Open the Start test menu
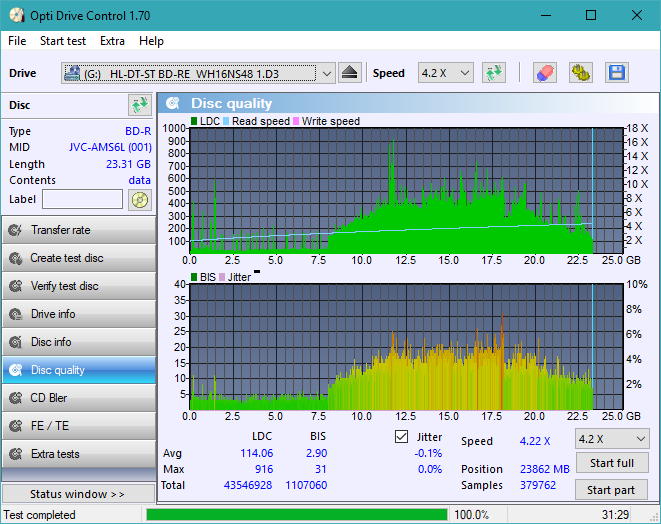 click(63, 41)
